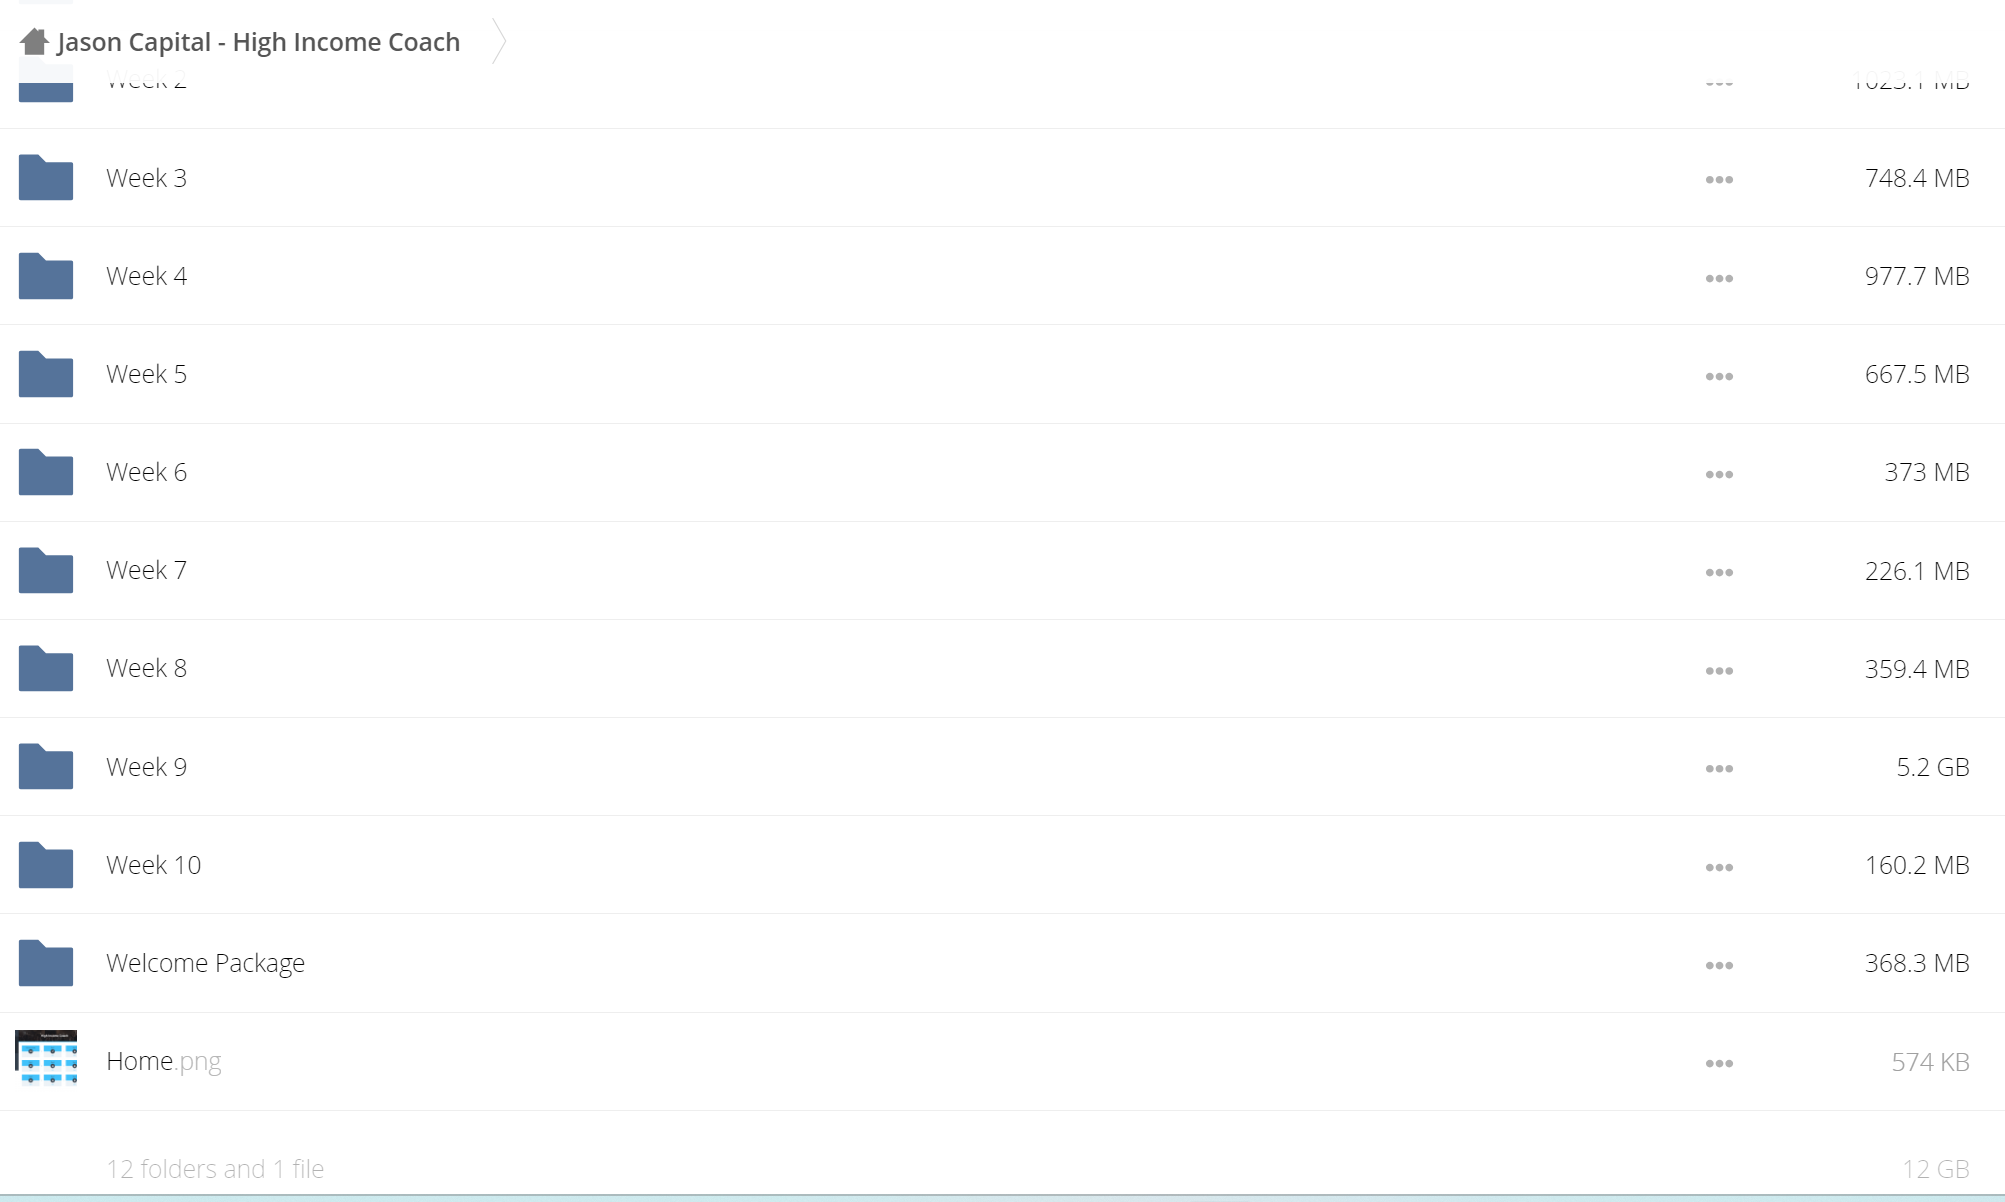Open the Week 3 folder icon
Screen dimensions: 2005x1202
point(46,177)
